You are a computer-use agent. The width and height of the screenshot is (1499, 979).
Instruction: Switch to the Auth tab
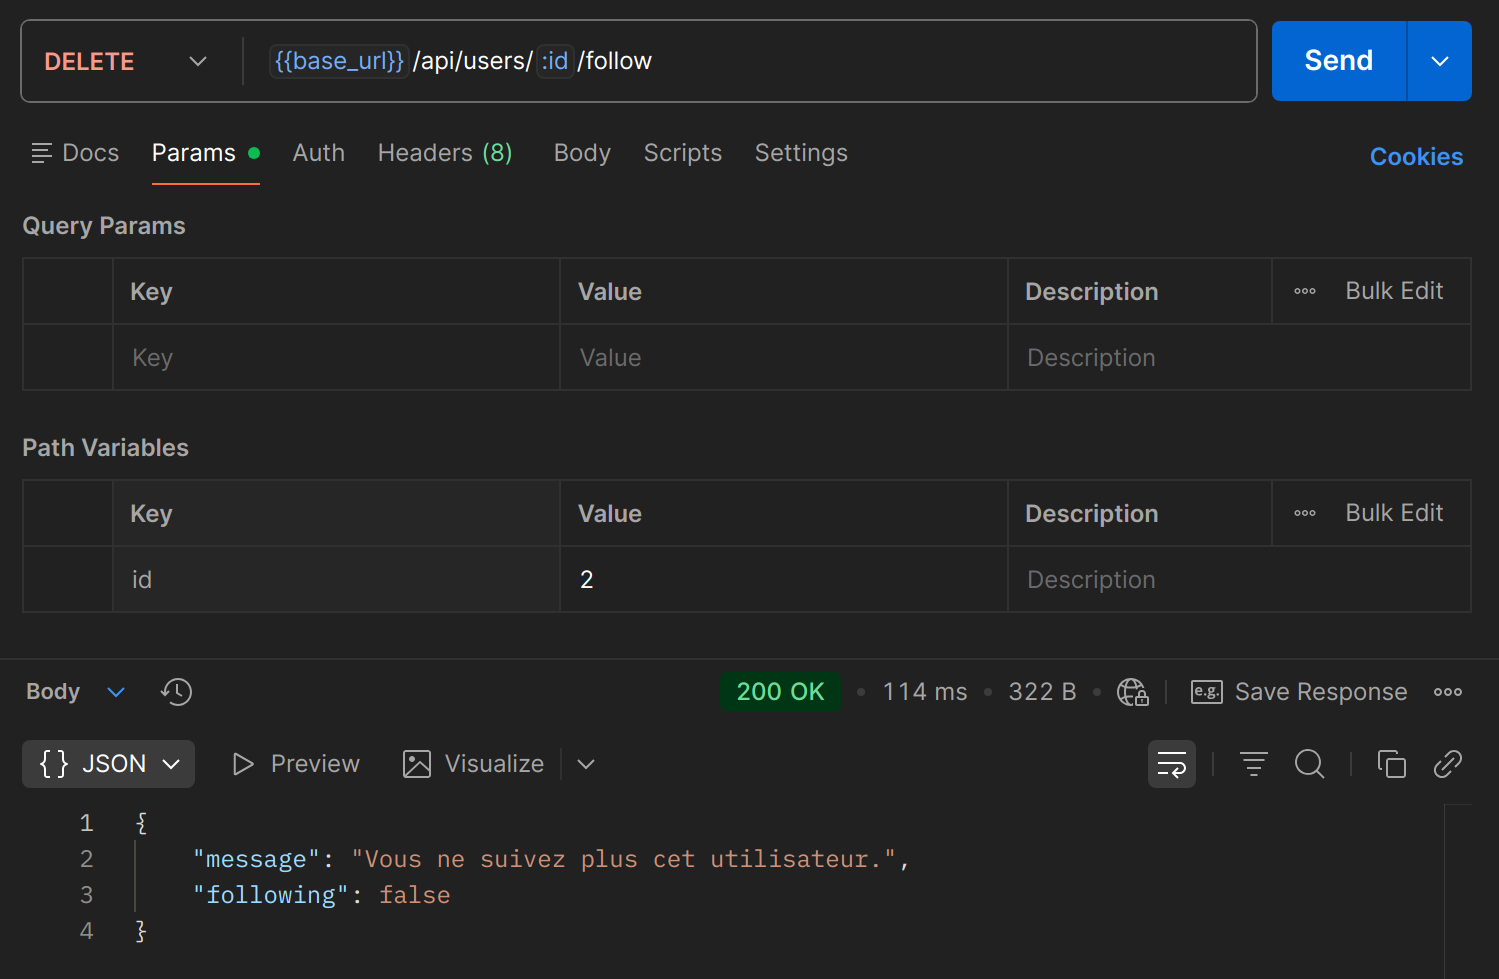pyautogui.click(x=318, y=153)
